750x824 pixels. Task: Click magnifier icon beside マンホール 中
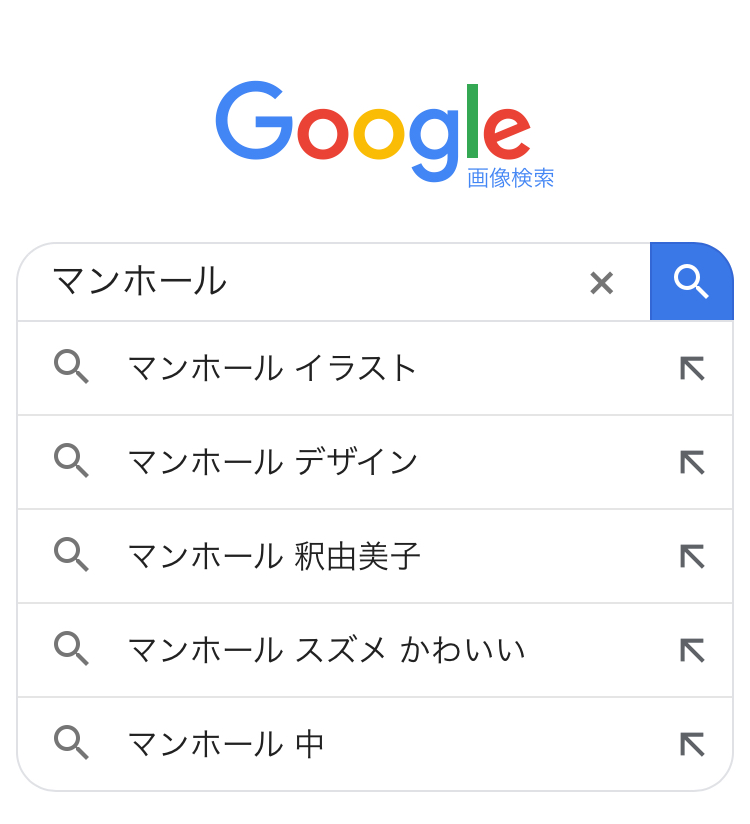(71, 744)
